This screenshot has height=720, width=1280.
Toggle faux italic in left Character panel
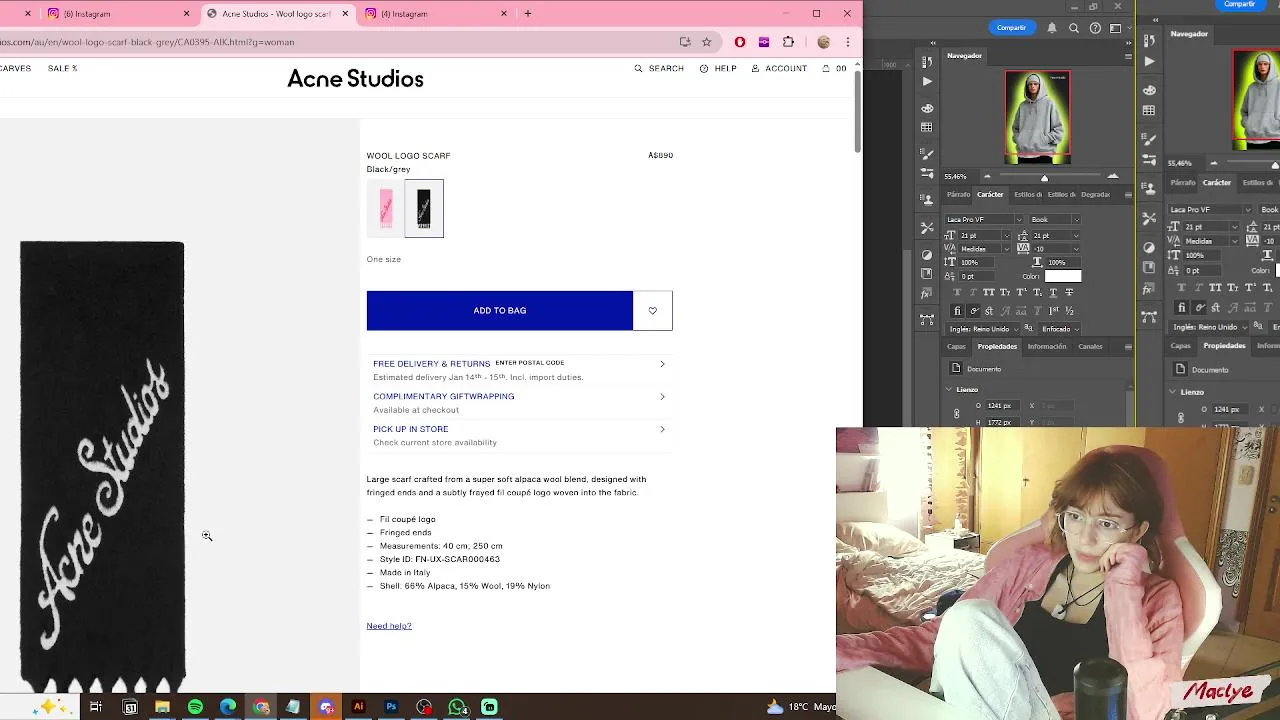pos(973,292)
